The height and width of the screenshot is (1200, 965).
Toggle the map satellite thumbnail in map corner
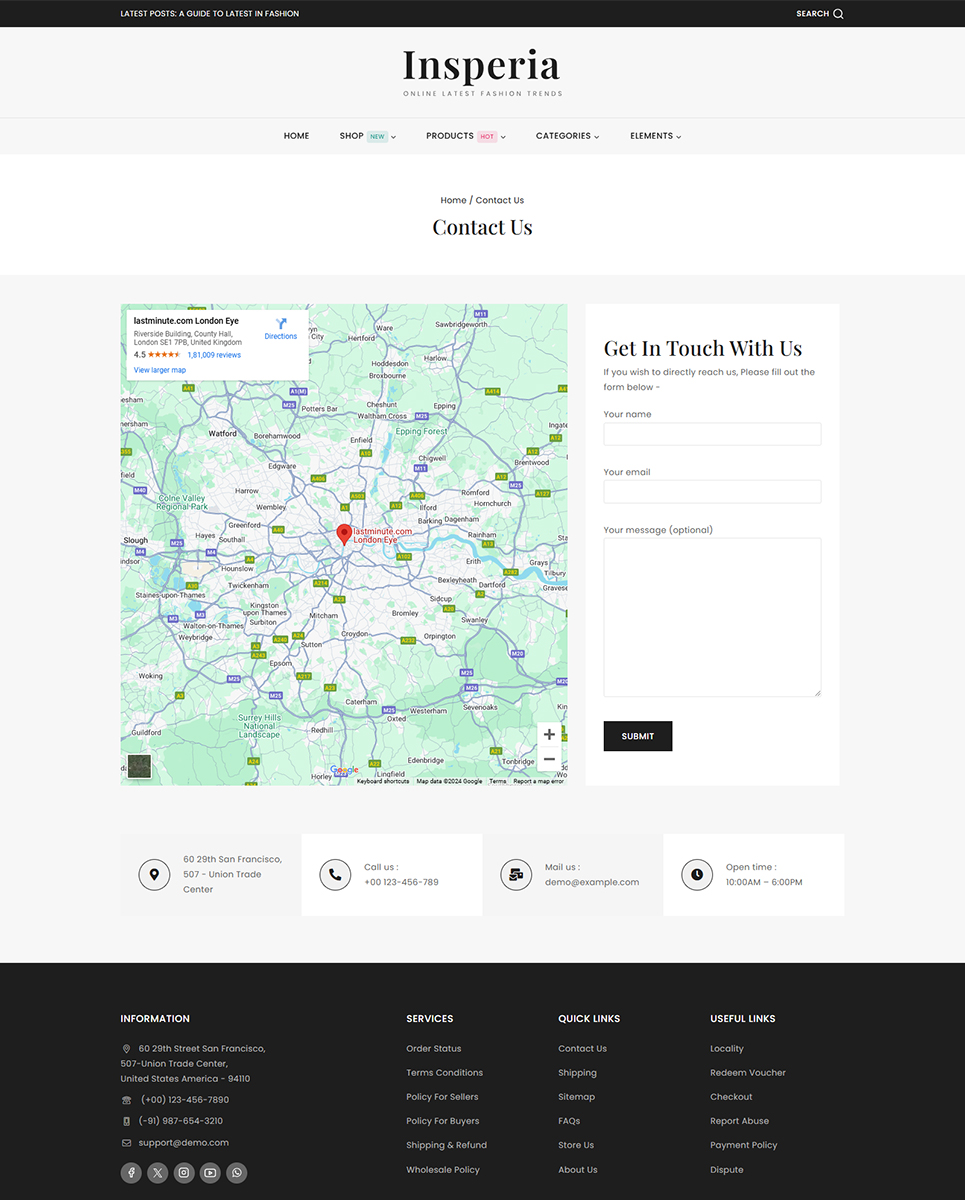point(138,766)
